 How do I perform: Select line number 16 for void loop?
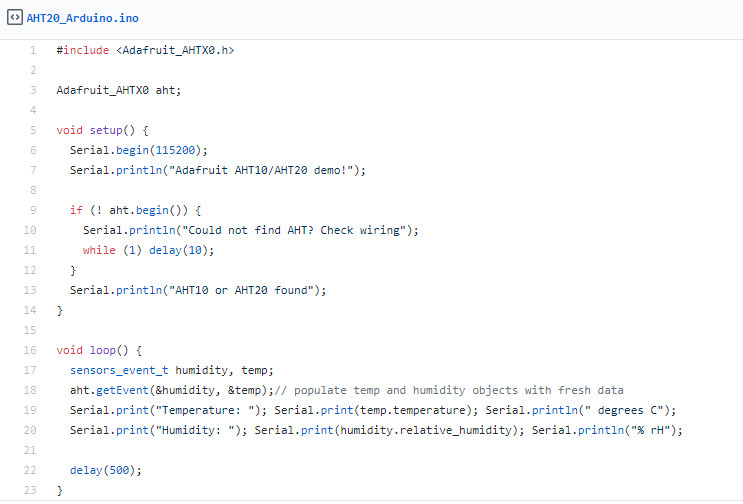[30, 350]
